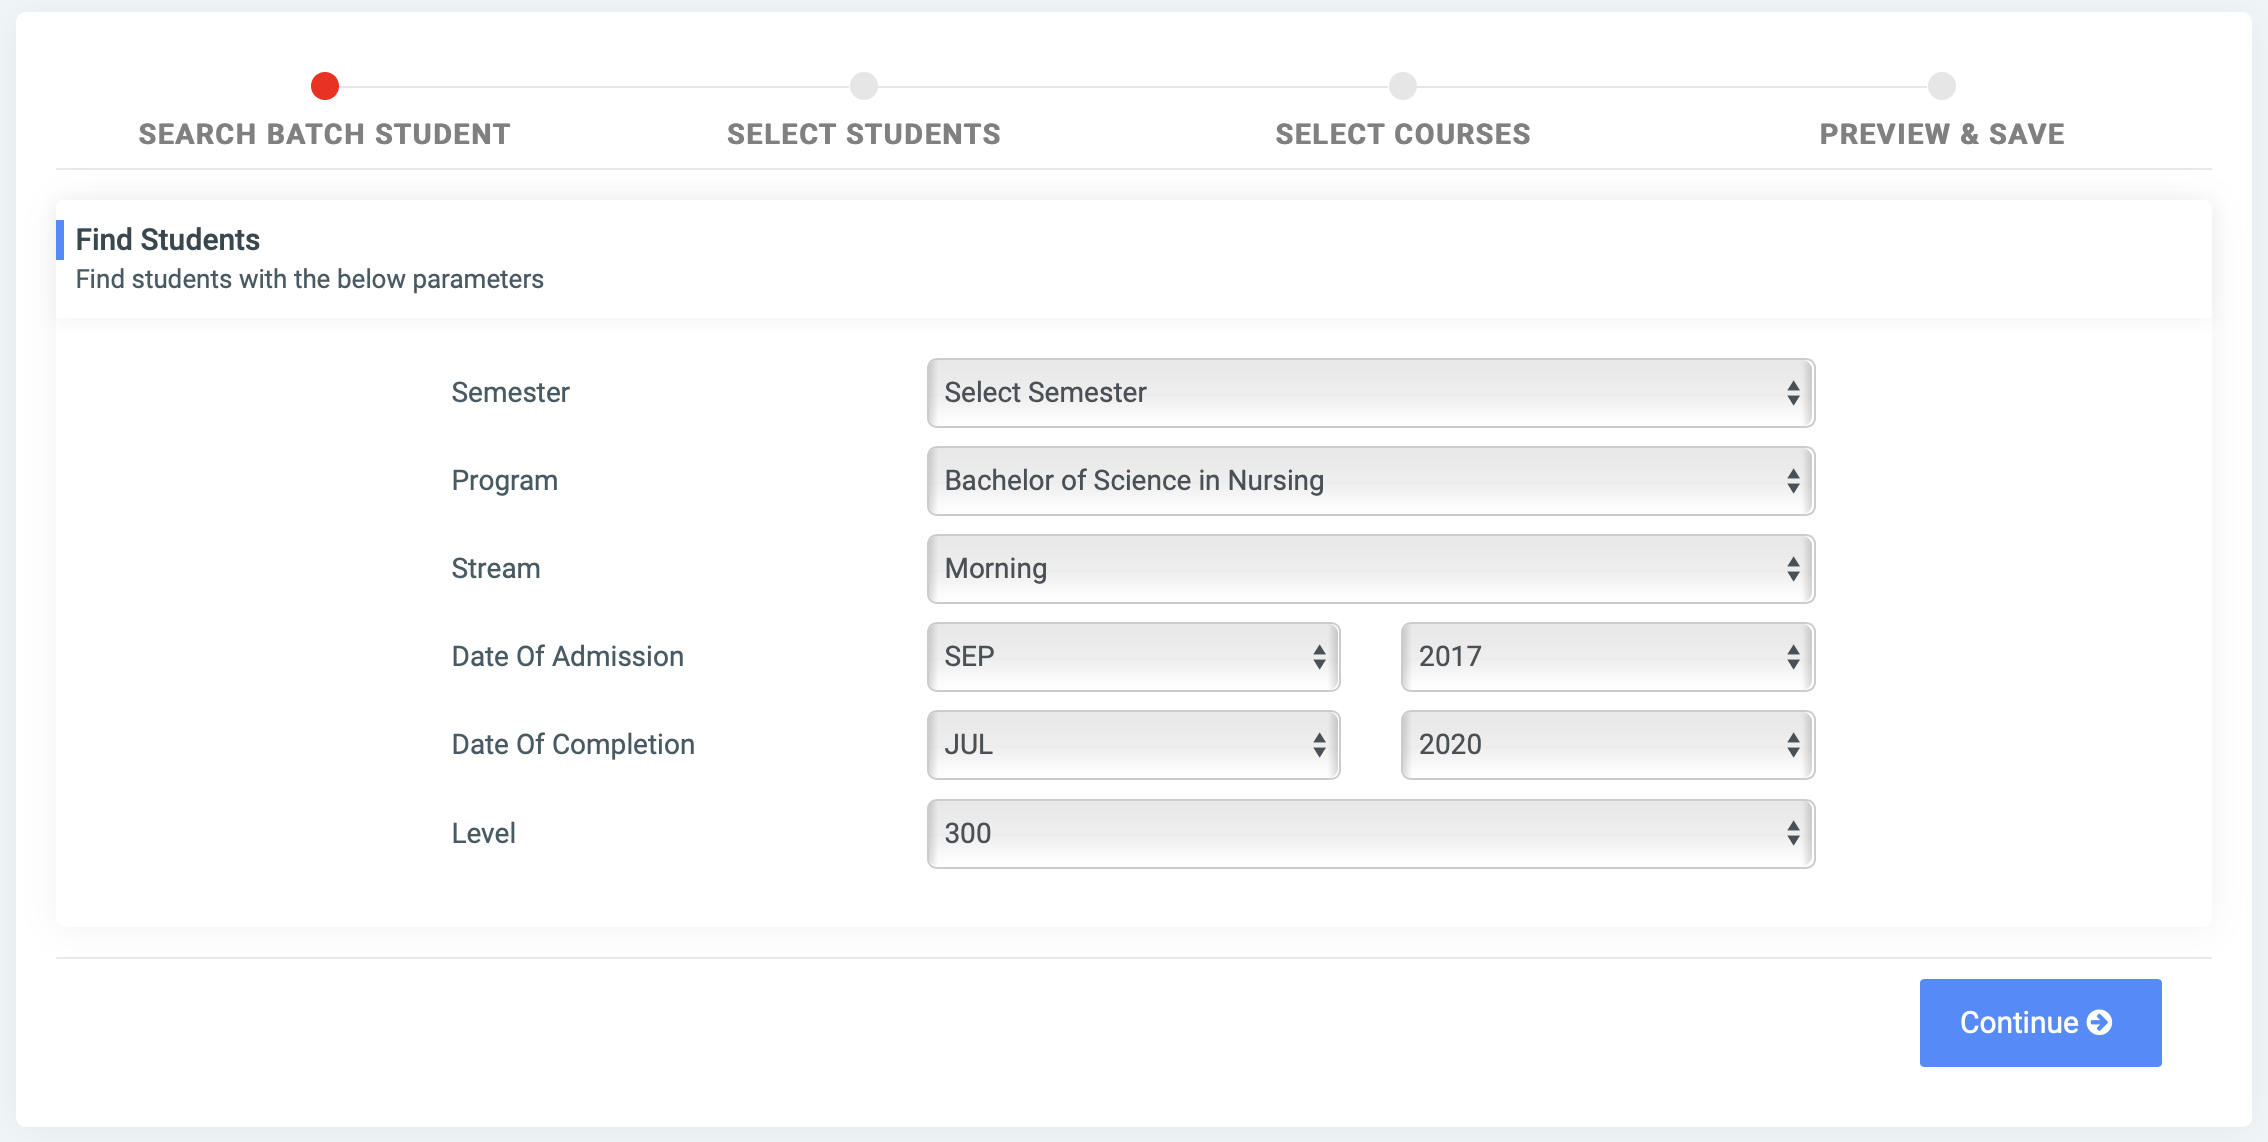
Task: Click the Select Courses step circle
Action: [x=1402, y=86]
